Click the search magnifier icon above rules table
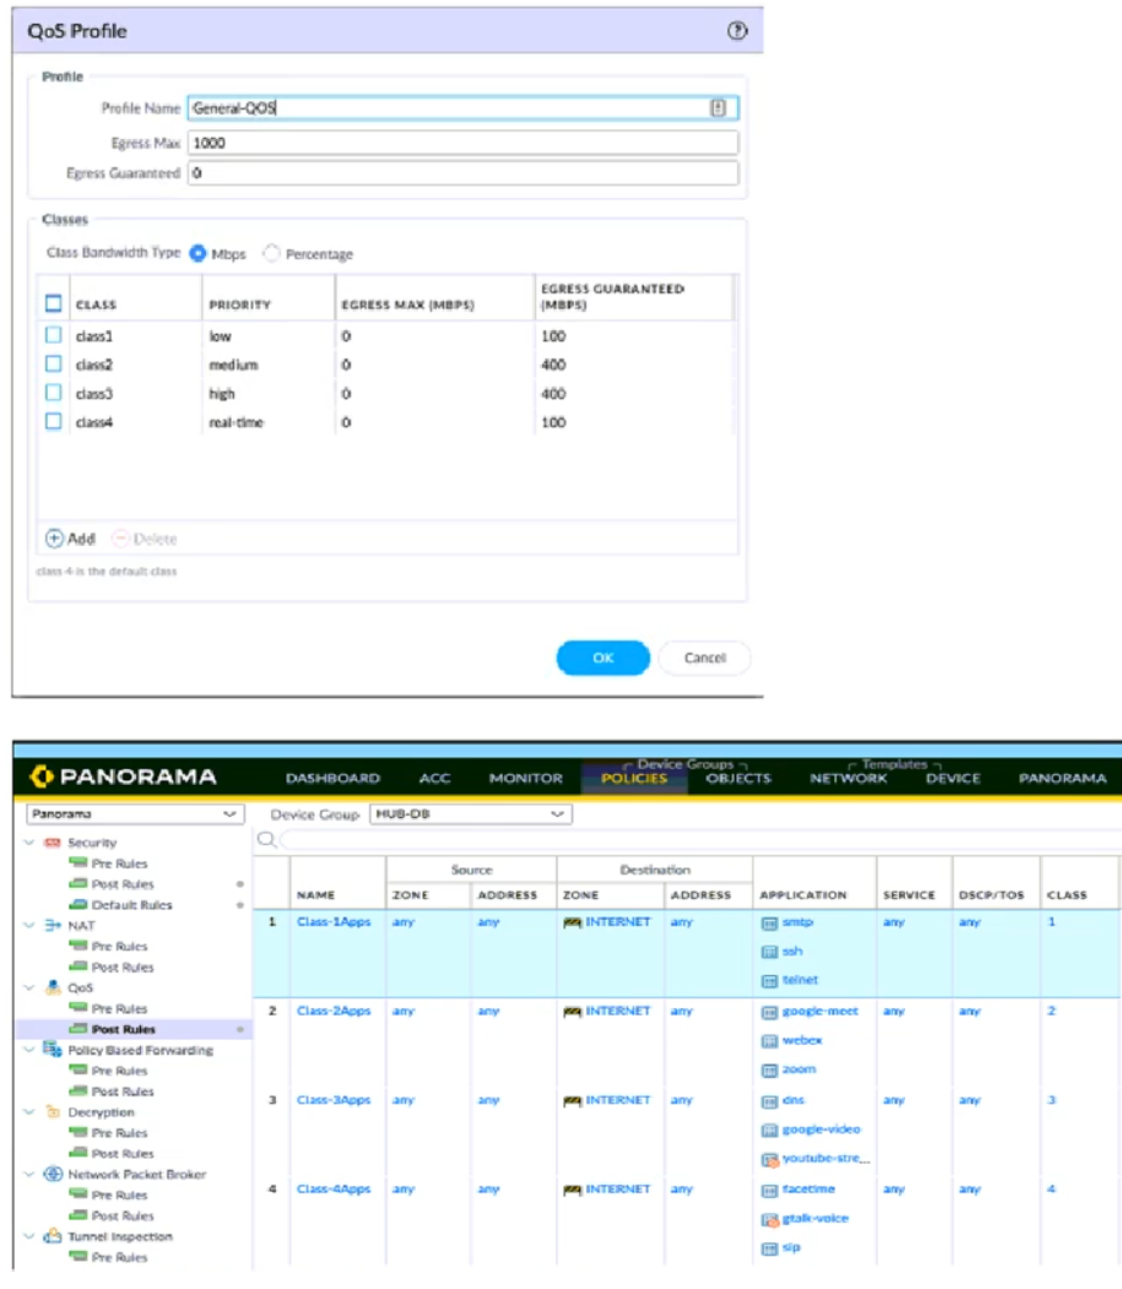 [266, 840]
